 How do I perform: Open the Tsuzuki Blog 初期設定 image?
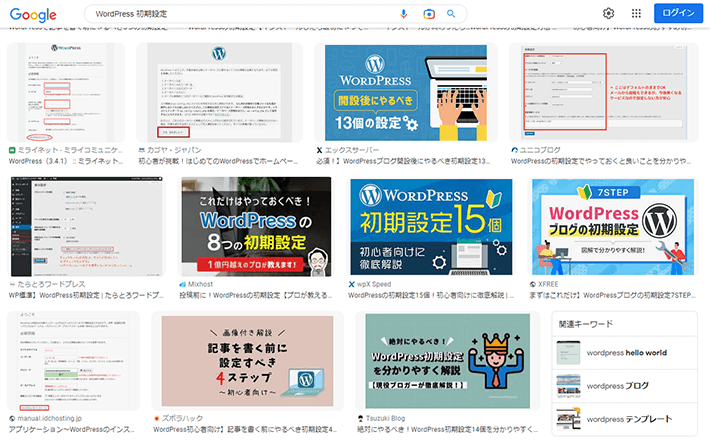pyautogui.click(x=447, y=361)
